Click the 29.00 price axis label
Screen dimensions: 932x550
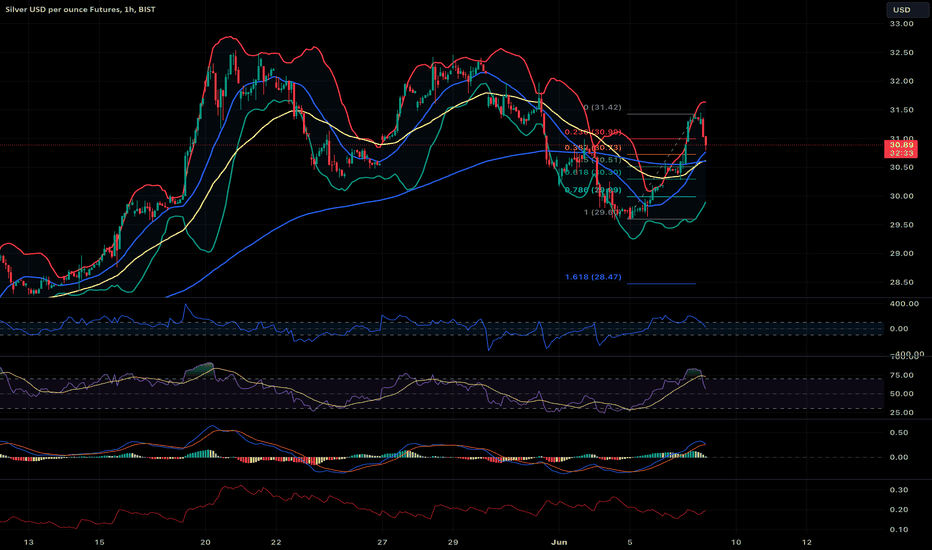coord(902,253)
